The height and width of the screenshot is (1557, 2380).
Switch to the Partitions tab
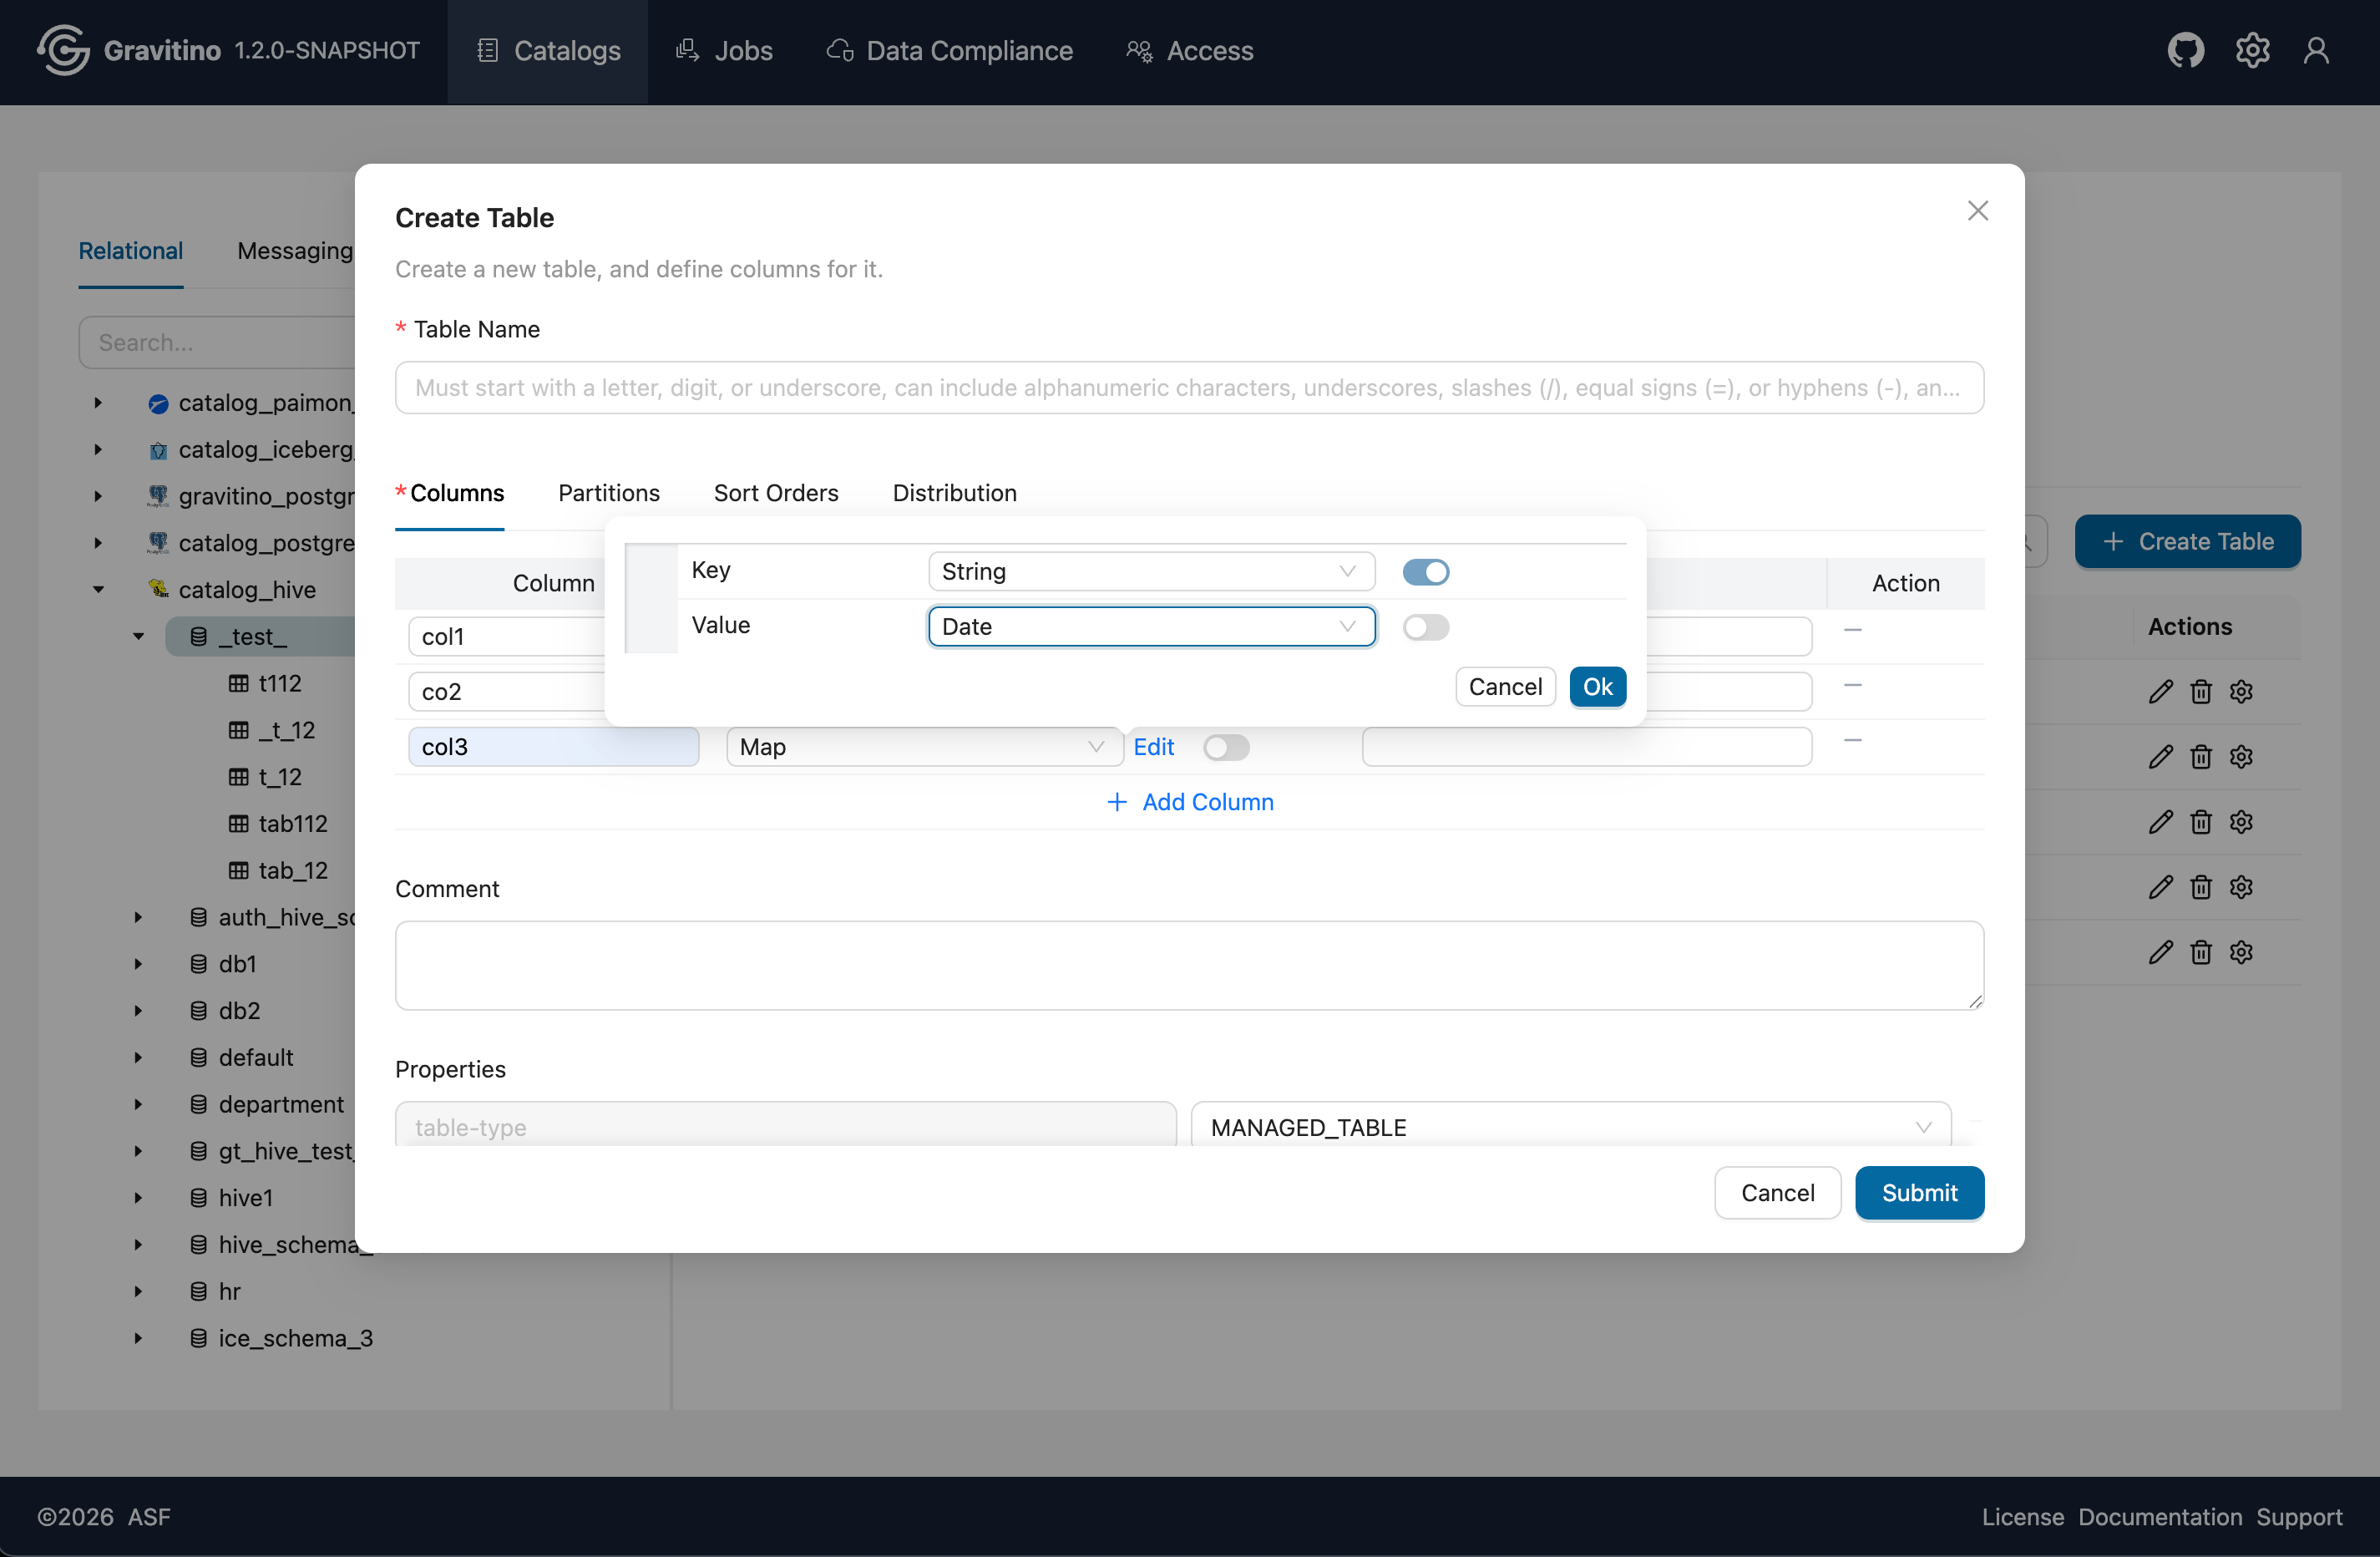click(x=608, y=493)
